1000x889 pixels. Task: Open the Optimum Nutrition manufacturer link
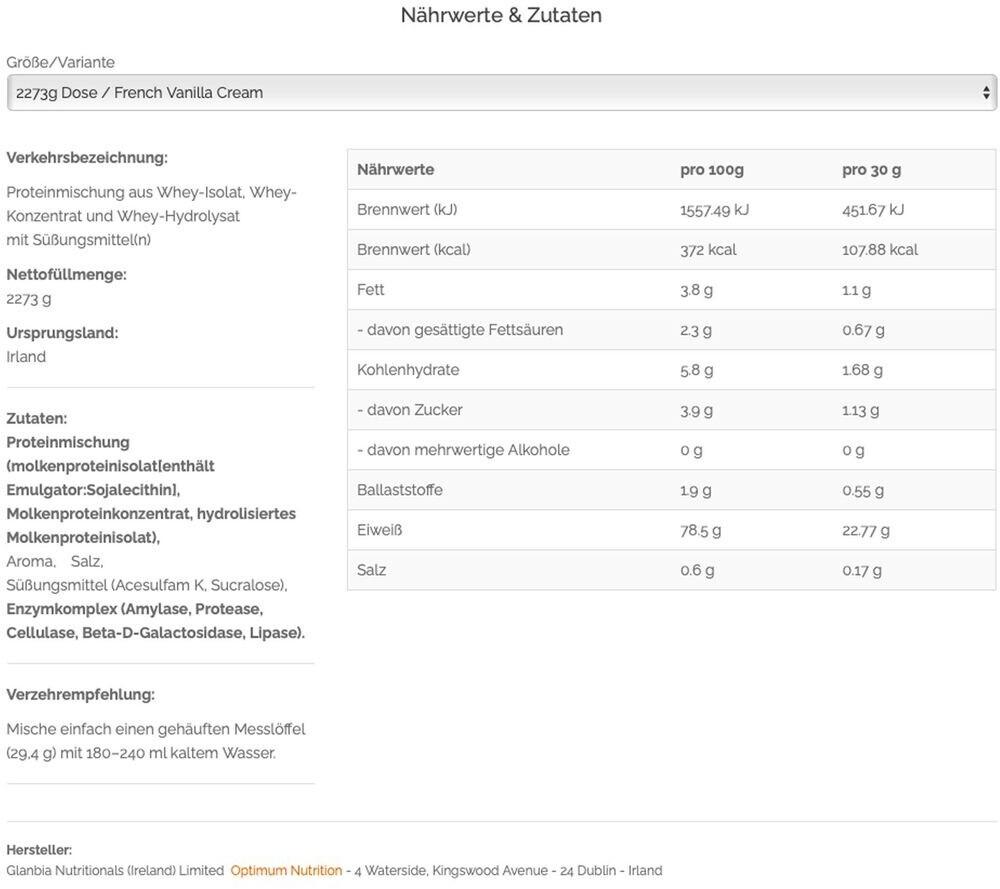[286, 871]
